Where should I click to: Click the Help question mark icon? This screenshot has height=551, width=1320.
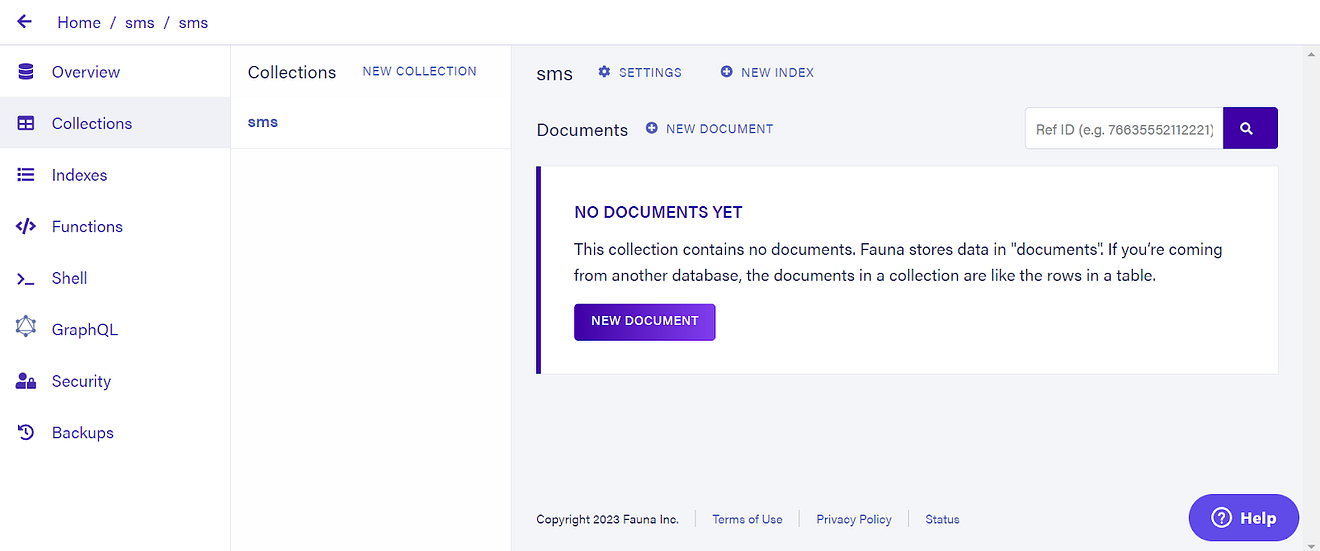pos(1221,518)
